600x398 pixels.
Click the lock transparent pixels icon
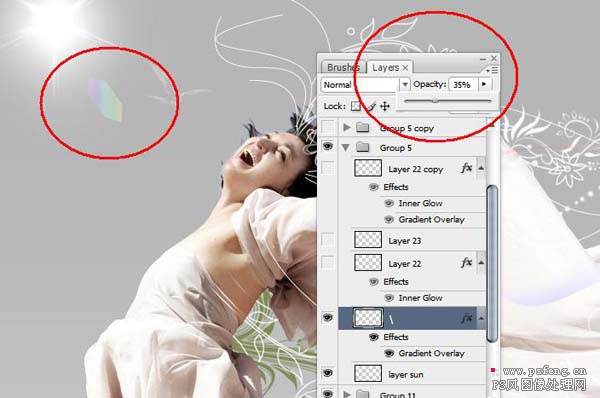[356, 106]
